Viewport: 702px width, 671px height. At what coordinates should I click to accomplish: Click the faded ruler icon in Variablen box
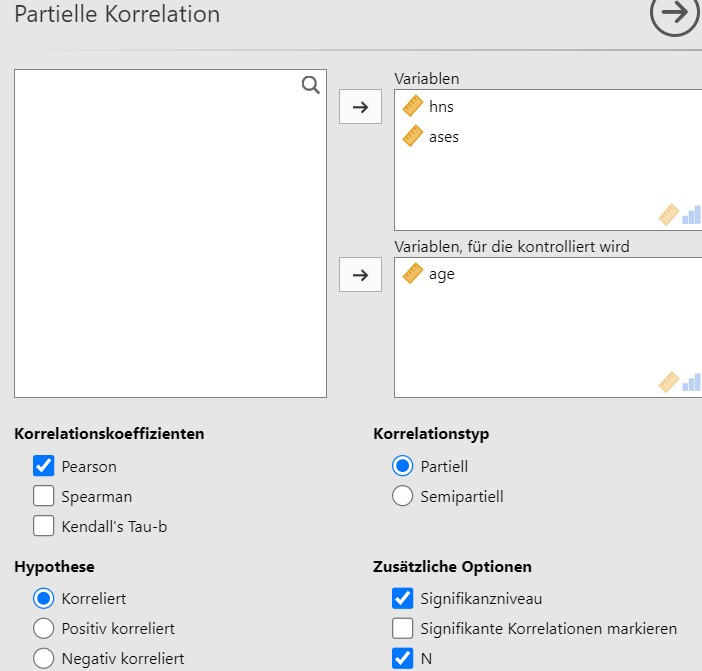[669, 215]
